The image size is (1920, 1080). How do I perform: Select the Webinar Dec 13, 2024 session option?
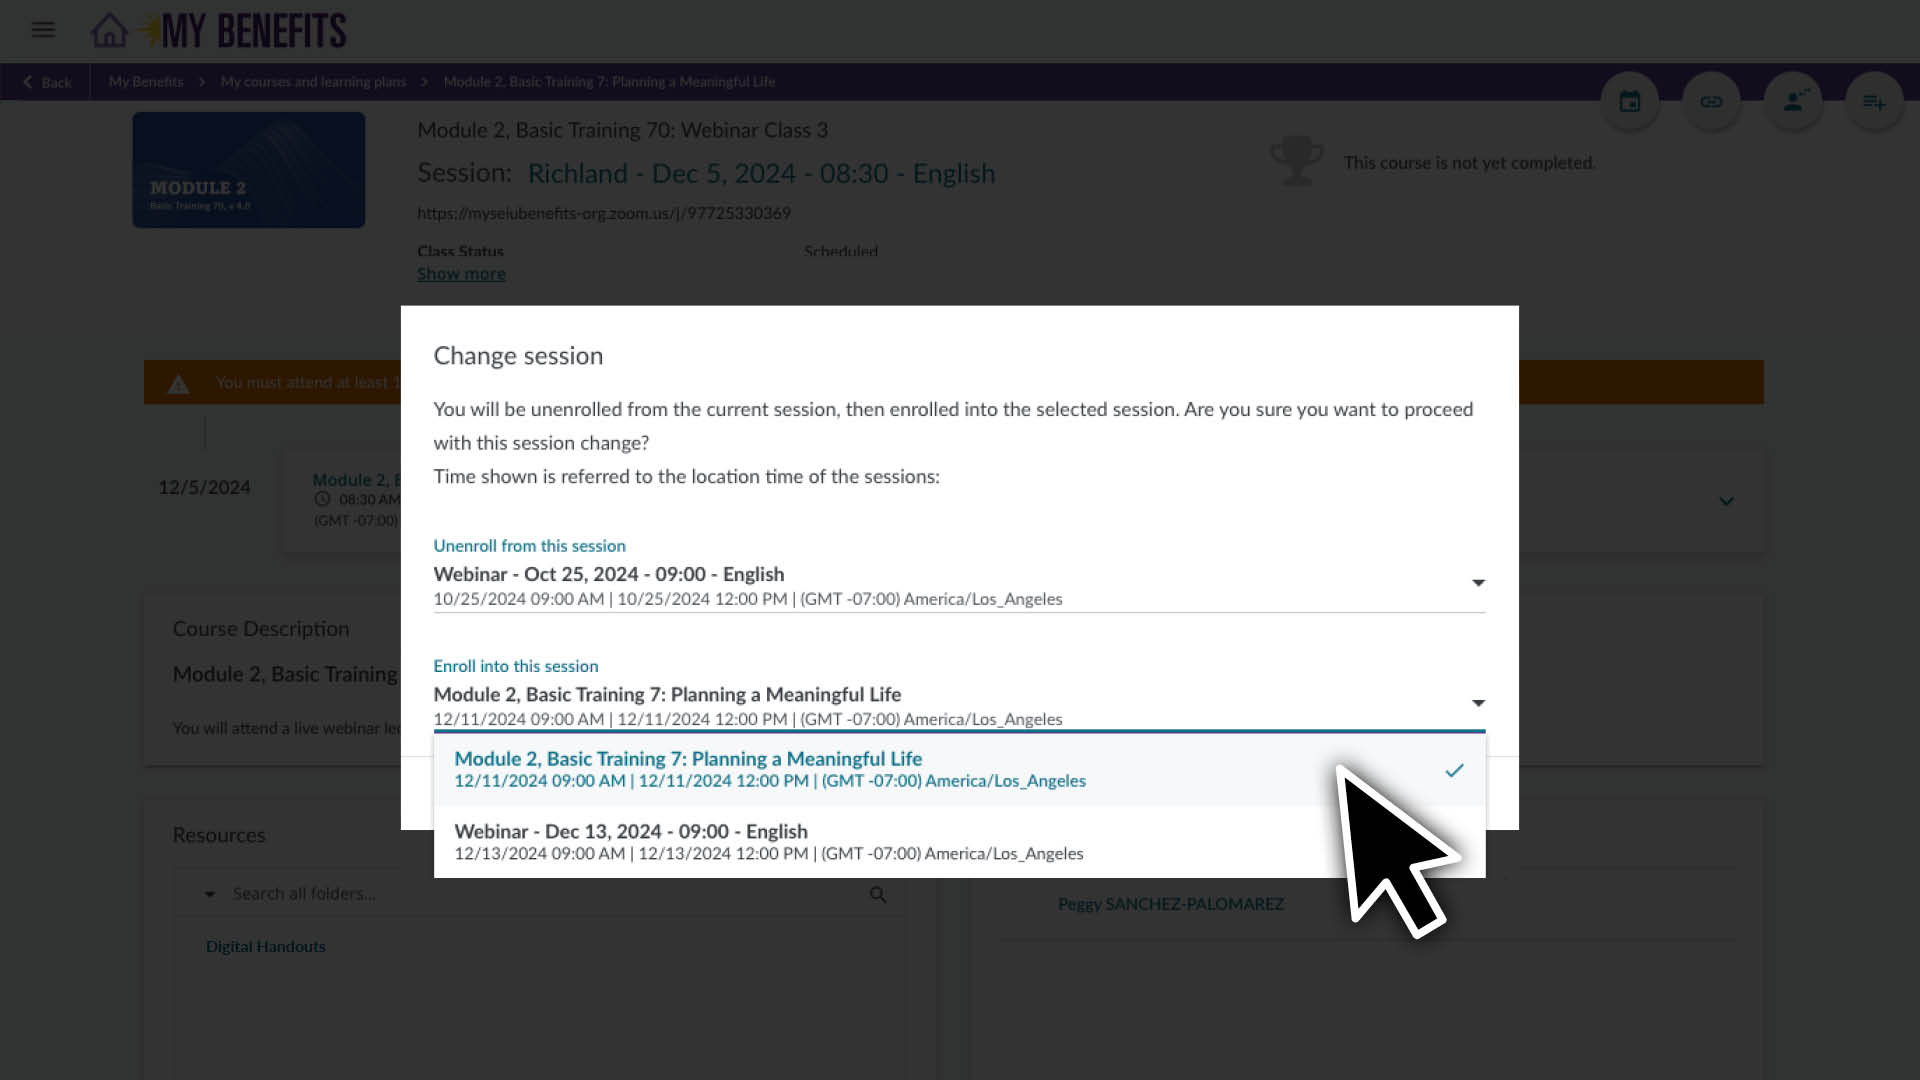pos(700,840)
